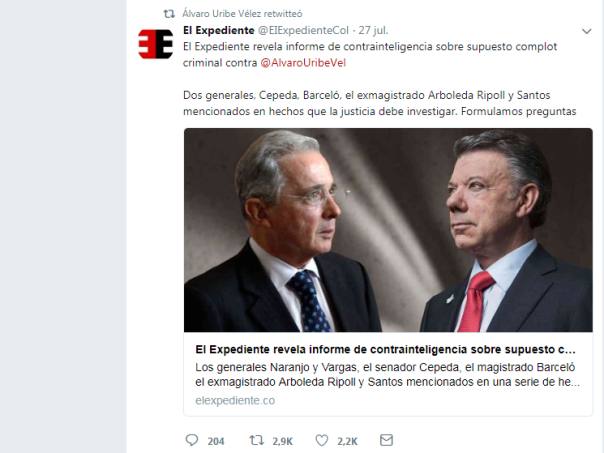Click card description mentioning Naranjo y Vargas
Viewport: 604px width, 453px height.
pos(387,374)
